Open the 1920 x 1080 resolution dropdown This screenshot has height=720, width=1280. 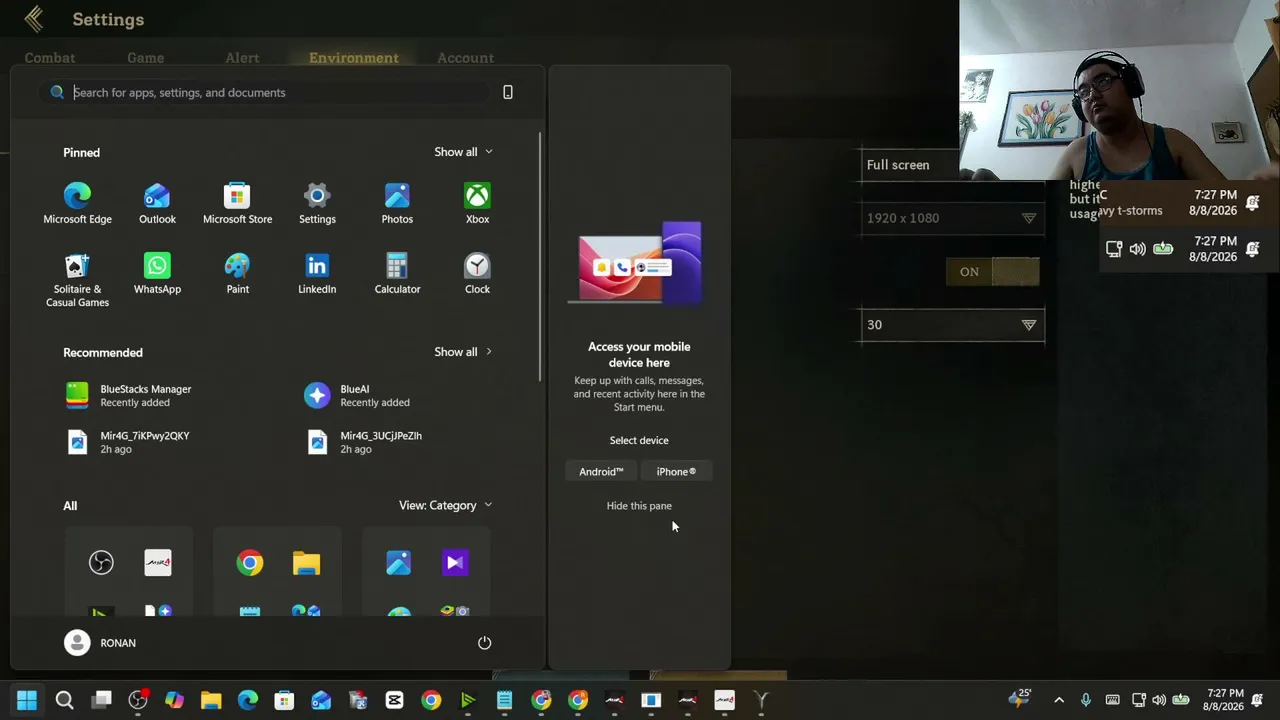point(952,218)
